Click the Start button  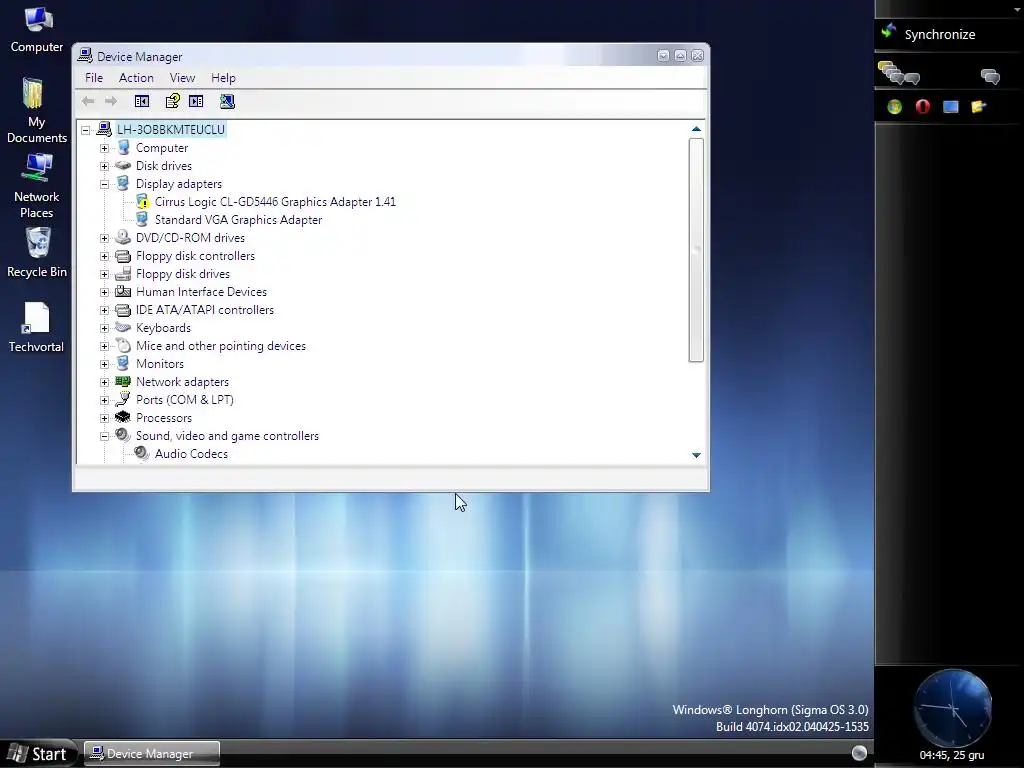click(39, 754)
